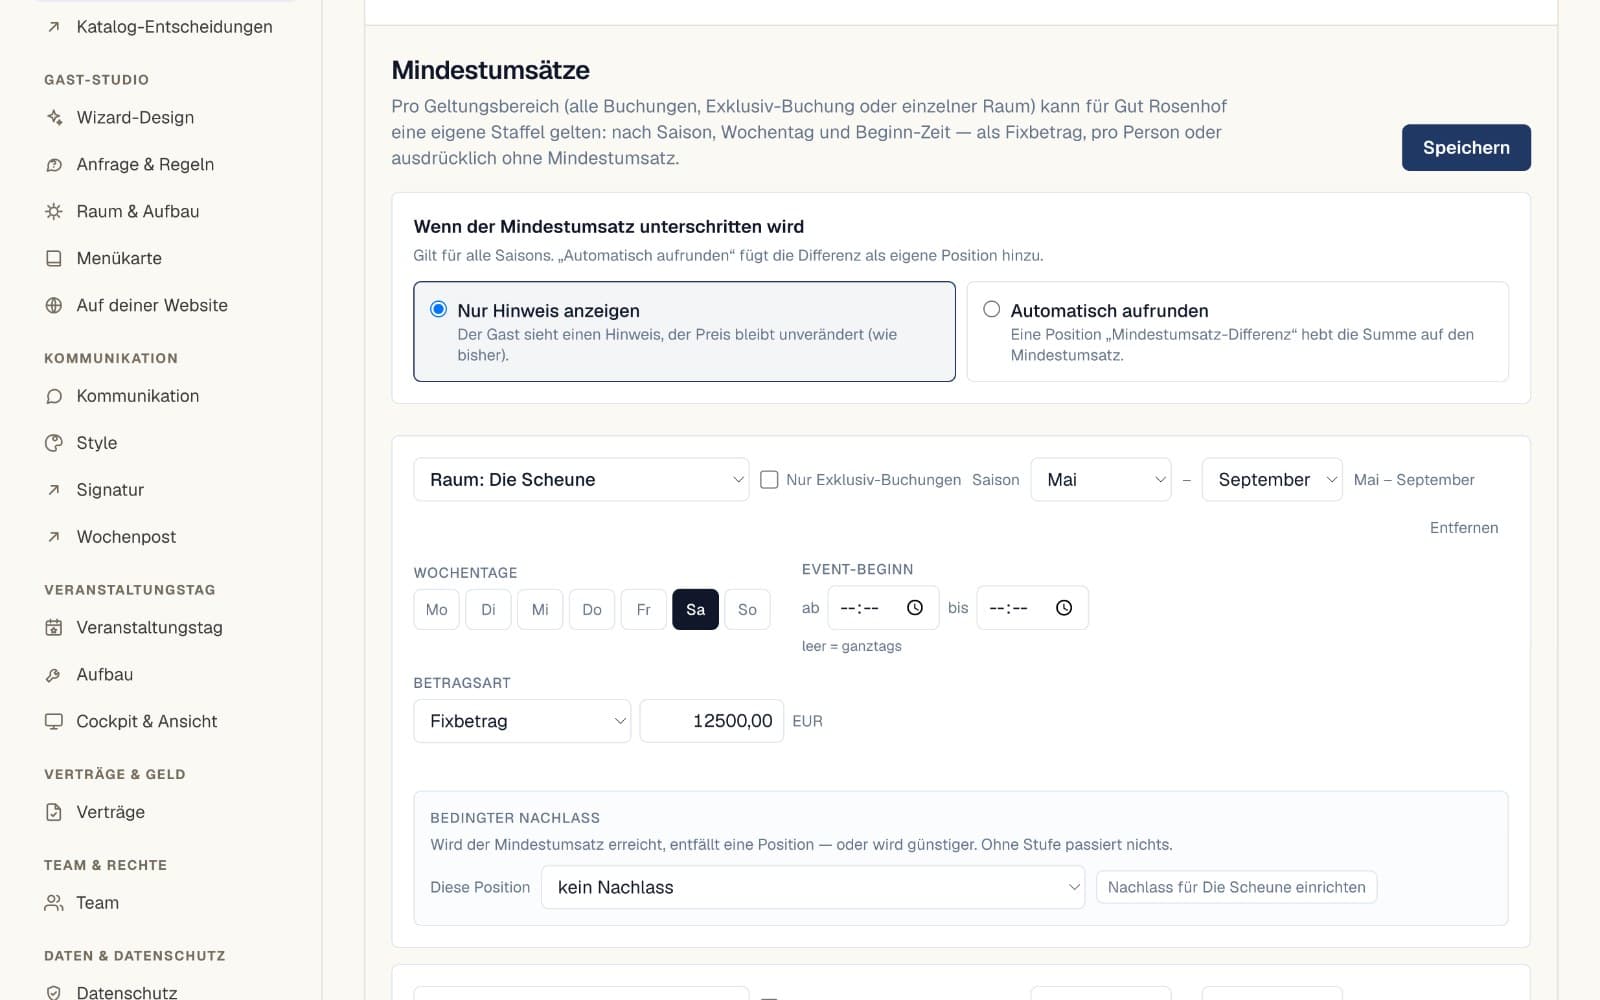Viewport: 1600px width, 1000px height.
Task: Click the Aufbau wrench icon
Action: [x=54, y=675]
